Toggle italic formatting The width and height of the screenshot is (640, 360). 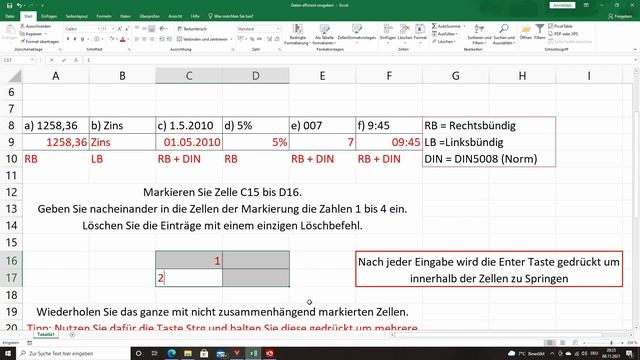[x=75, y=39]
